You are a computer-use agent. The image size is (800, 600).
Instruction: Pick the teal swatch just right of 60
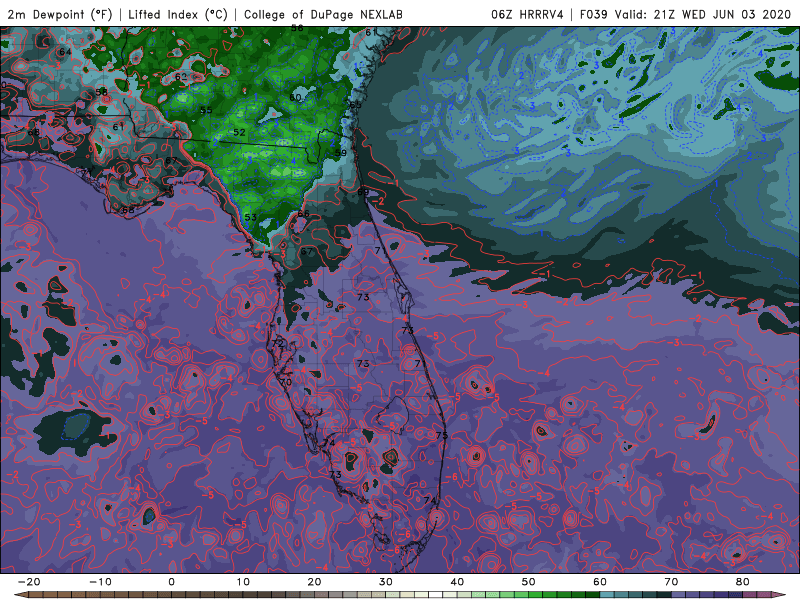[607, 595]
